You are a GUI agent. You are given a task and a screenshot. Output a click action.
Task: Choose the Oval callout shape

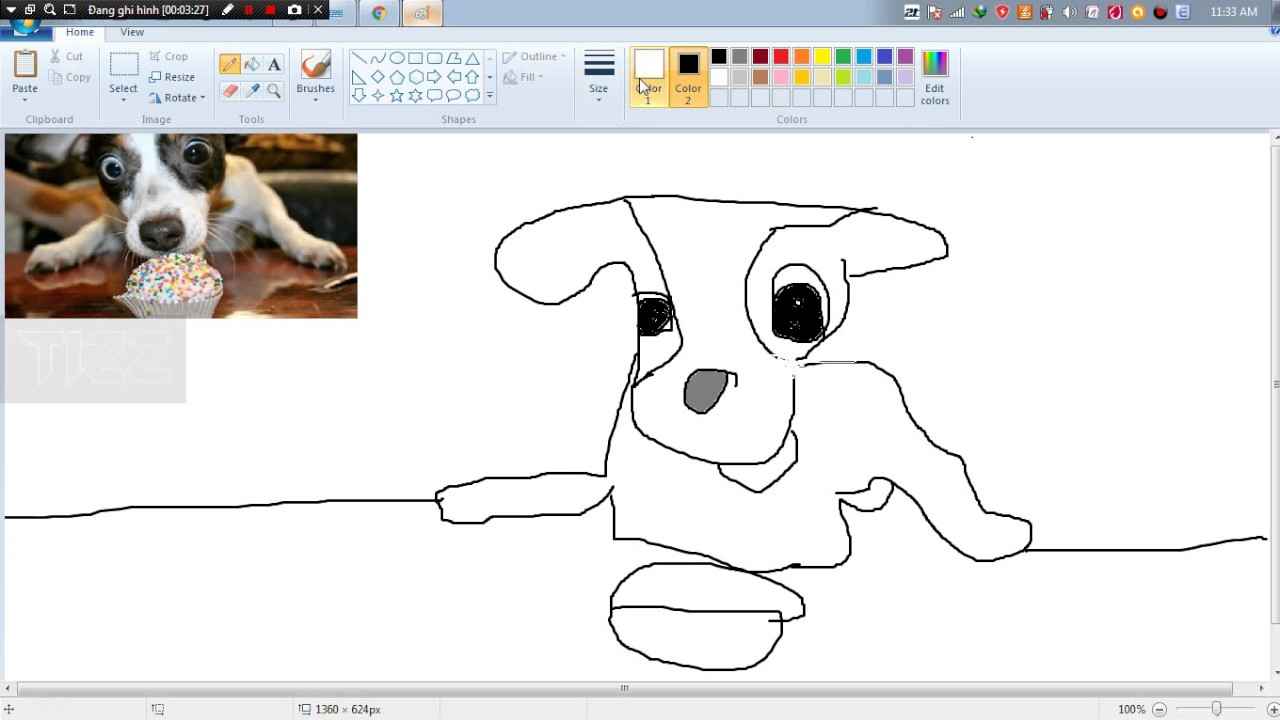pyautogui.click(x=453, y=96)
